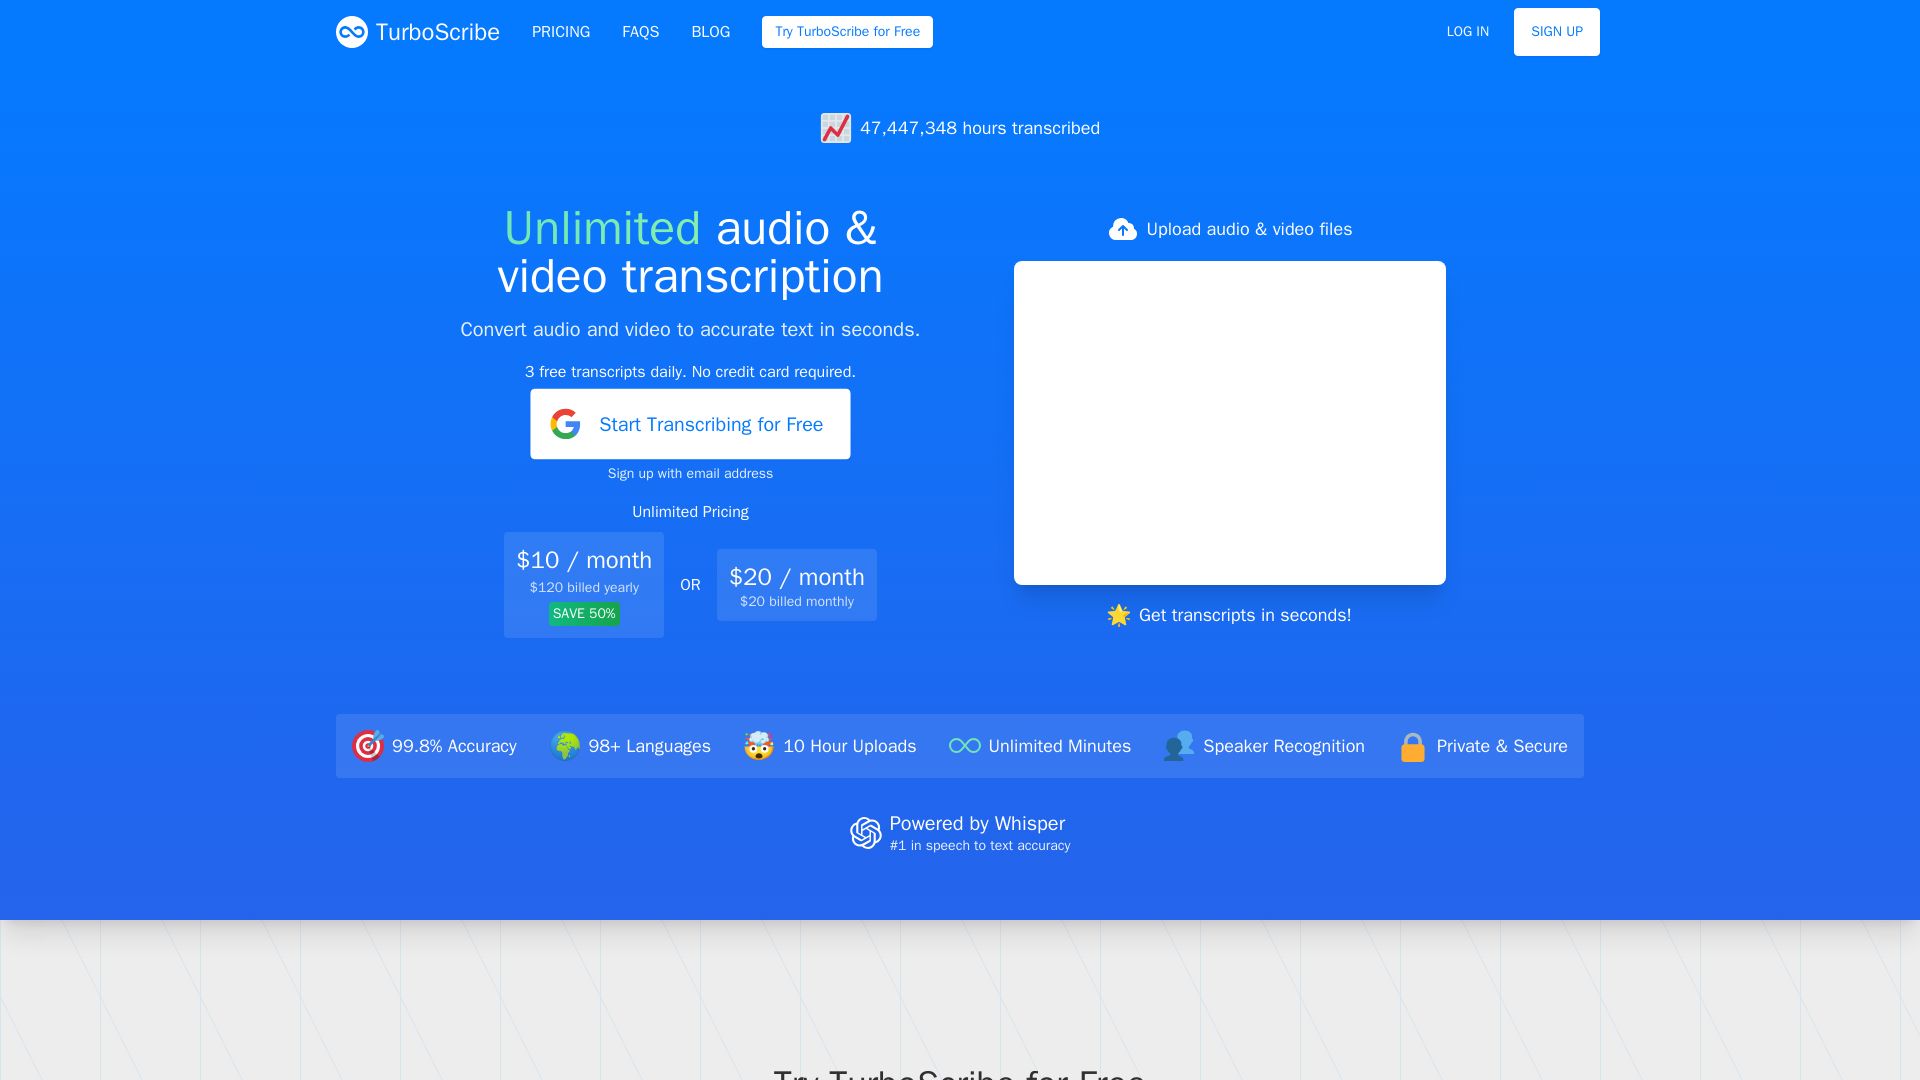This screenshot has height=1080, width=1920.
Task: Click the exploding head emoji for 10 Hour Uploads
Action: (759, 746)
